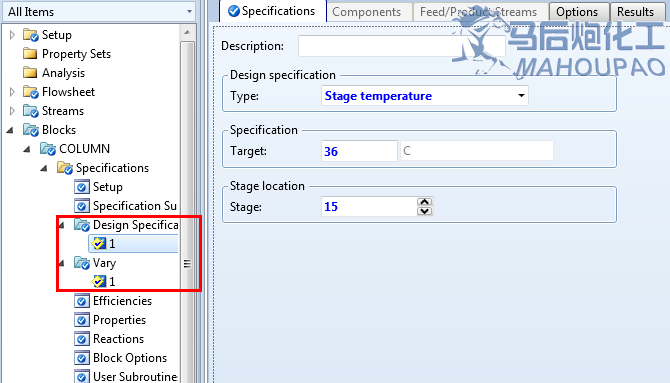Click the Flowsheet folder icon
The width and height of the screenshot is (670, 383).
click(x=30, y=91)
